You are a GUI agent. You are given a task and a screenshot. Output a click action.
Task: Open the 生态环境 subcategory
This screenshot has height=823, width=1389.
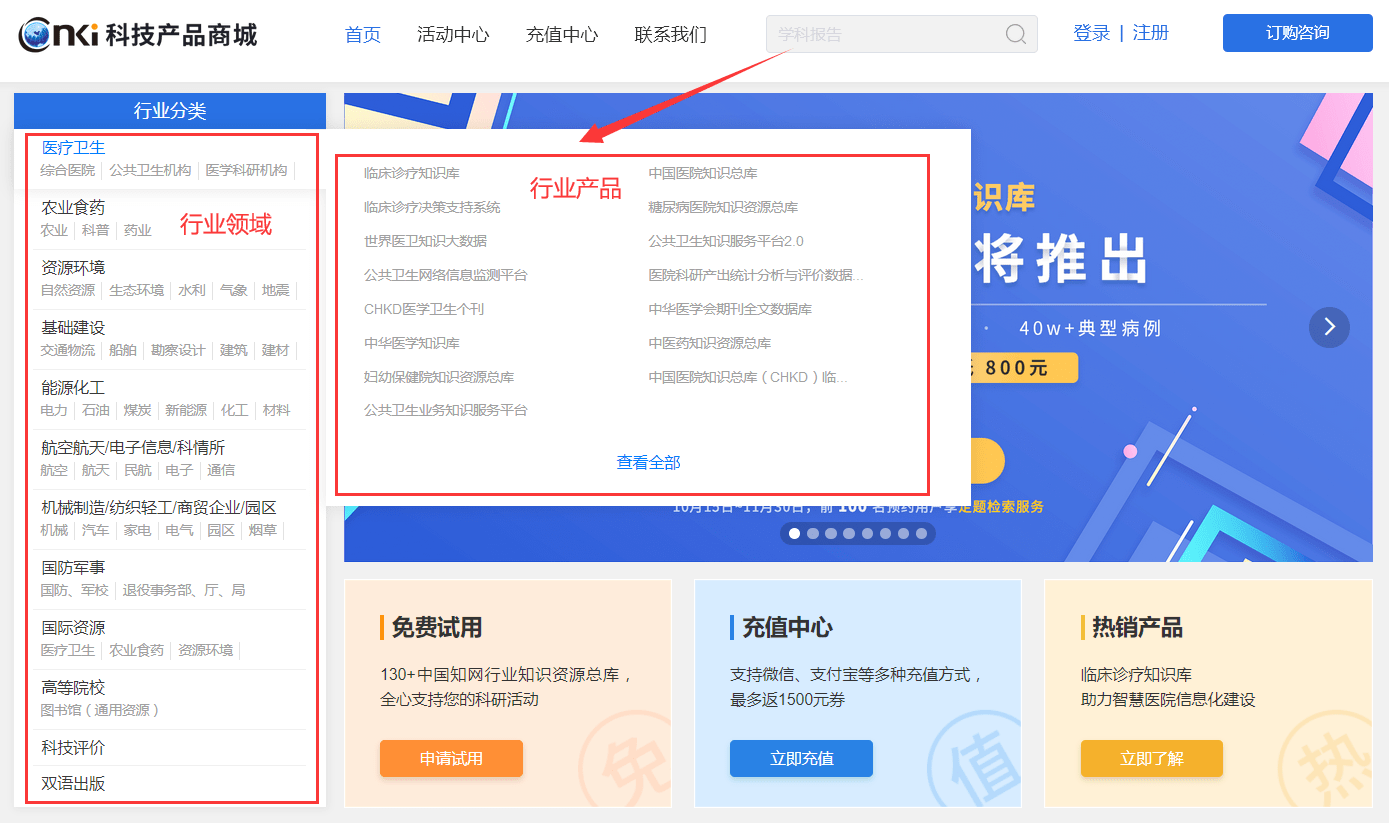136,290
